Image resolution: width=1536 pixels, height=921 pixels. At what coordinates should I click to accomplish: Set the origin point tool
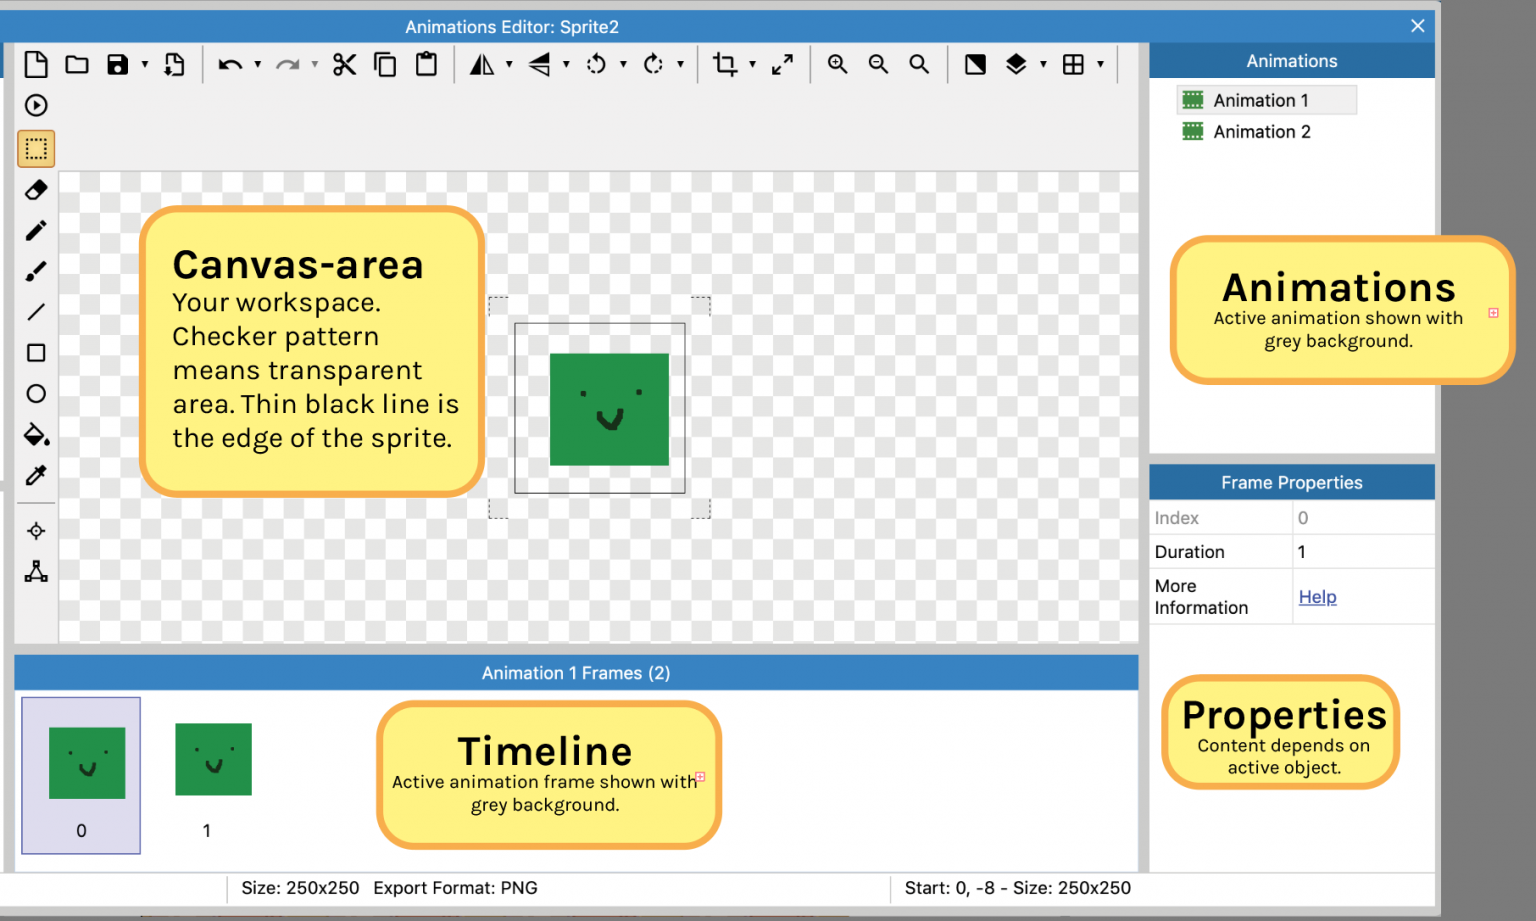click(x=36, y=531)
